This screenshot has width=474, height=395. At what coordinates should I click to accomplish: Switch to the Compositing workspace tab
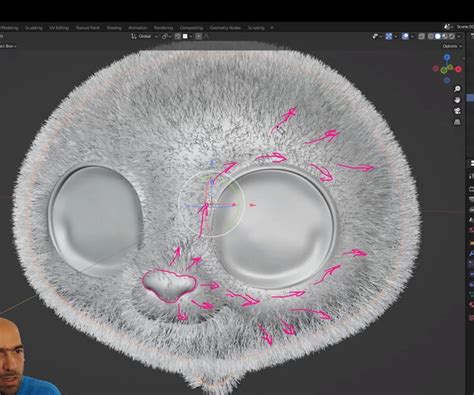(x=191, y=28)
